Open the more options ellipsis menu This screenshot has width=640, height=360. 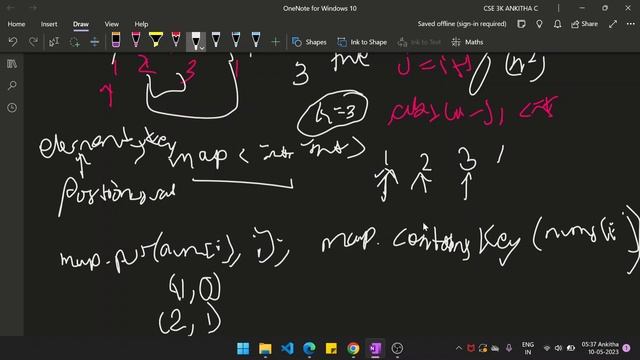coord(631,24)
